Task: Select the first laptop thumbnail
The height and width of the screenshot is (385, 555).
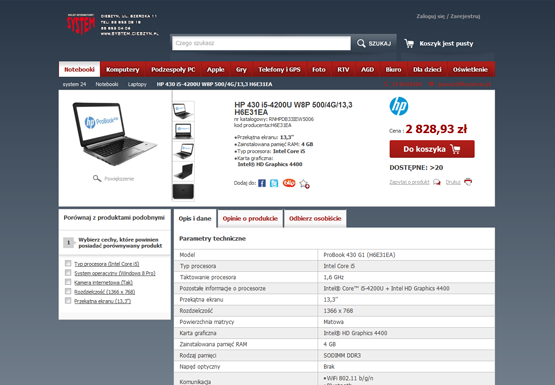Action: 183,111
